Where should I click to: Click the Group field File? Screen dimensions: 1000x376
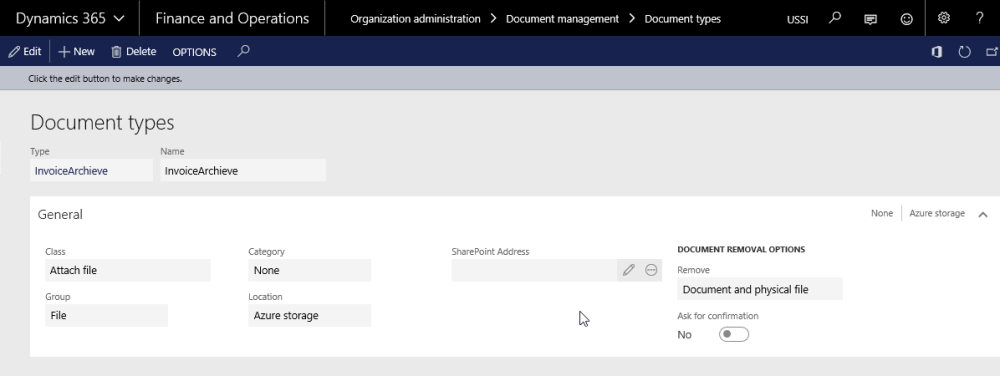point(106,315)
